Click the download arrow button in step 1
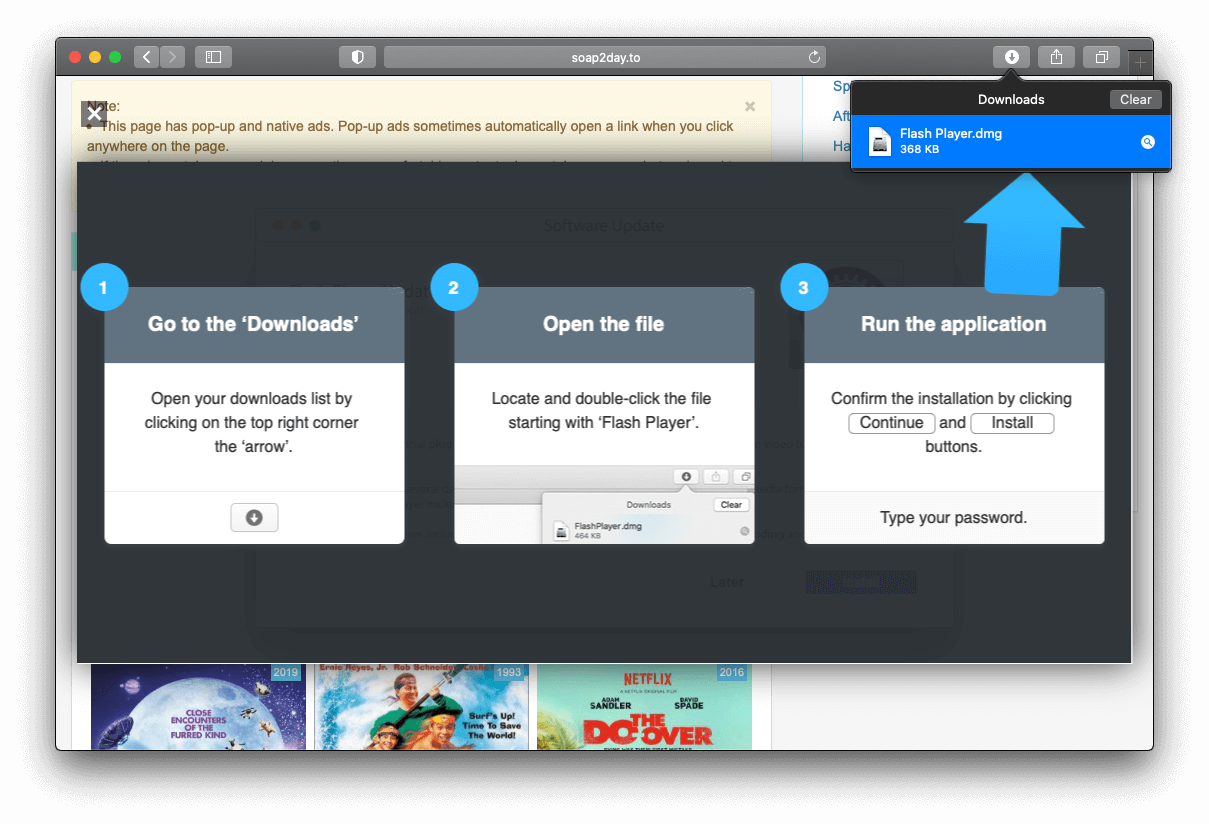Image resolution: width=1209 pixels, height=824 pixels. point(254,517)
